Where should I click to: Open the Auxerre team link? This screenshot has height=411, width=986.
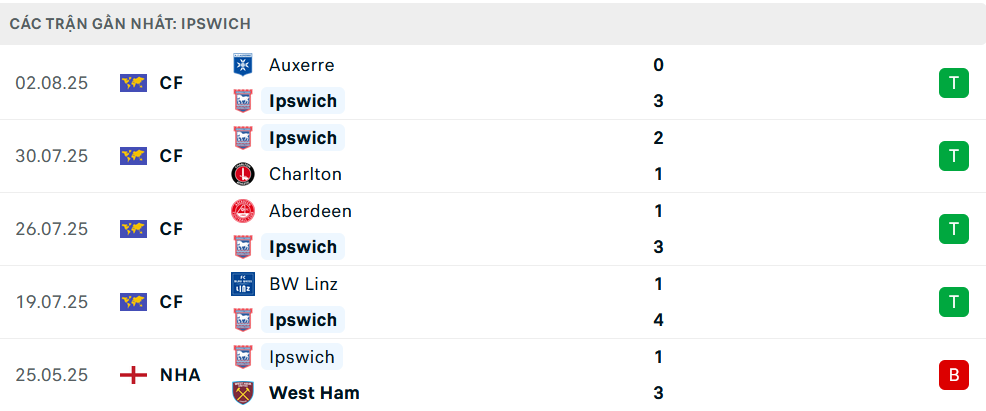click(301, 65)
